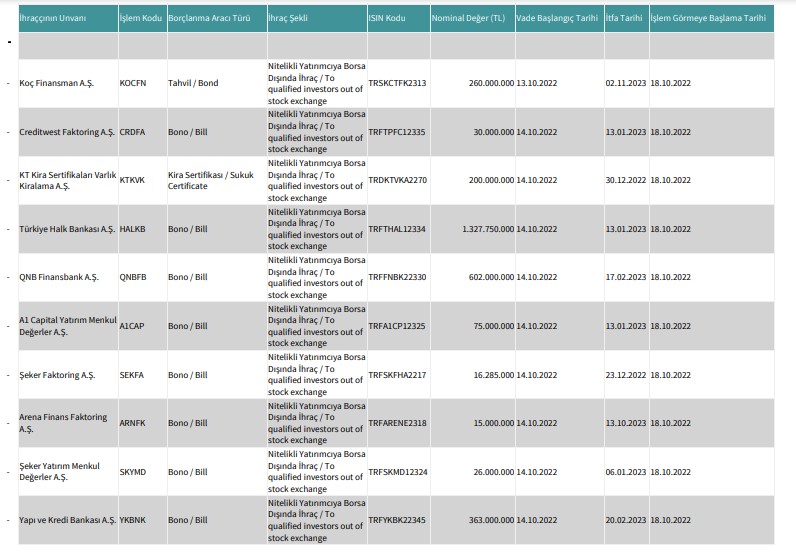Image resolution: width=796 pixels, height=553 pixels.
Task: Select ISIN code TRFTHAL12334
Action: tap(397, 229)
